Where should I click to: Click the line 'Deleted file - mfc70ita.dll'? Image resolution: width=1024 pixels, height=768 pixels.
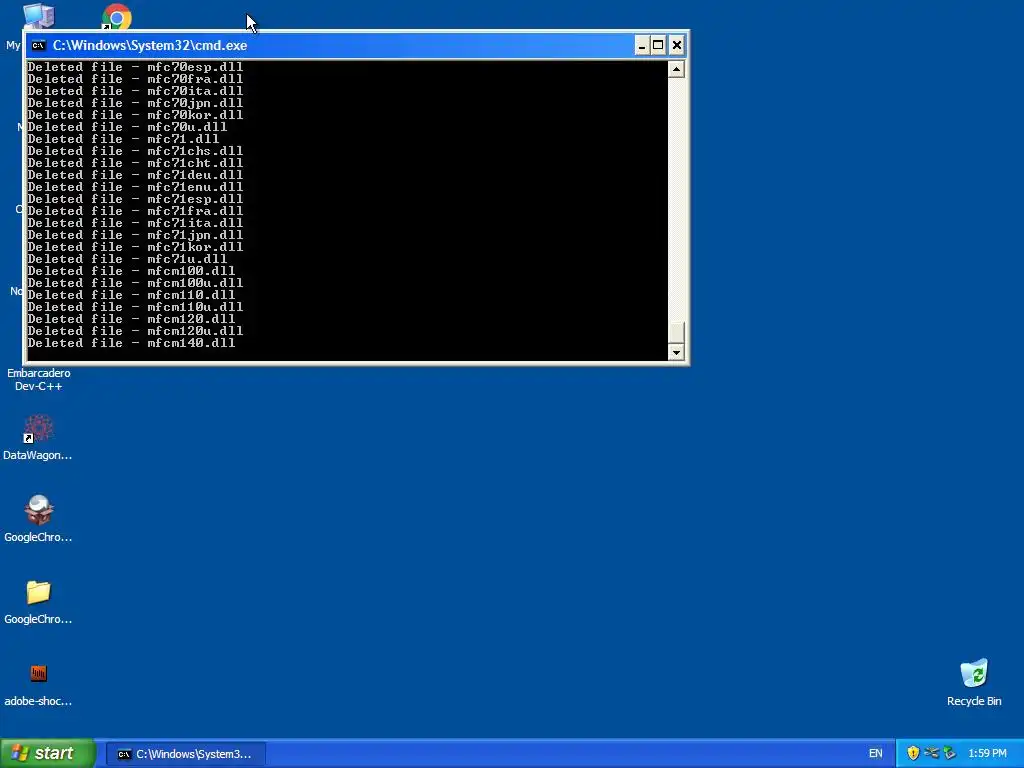[135, 91]
